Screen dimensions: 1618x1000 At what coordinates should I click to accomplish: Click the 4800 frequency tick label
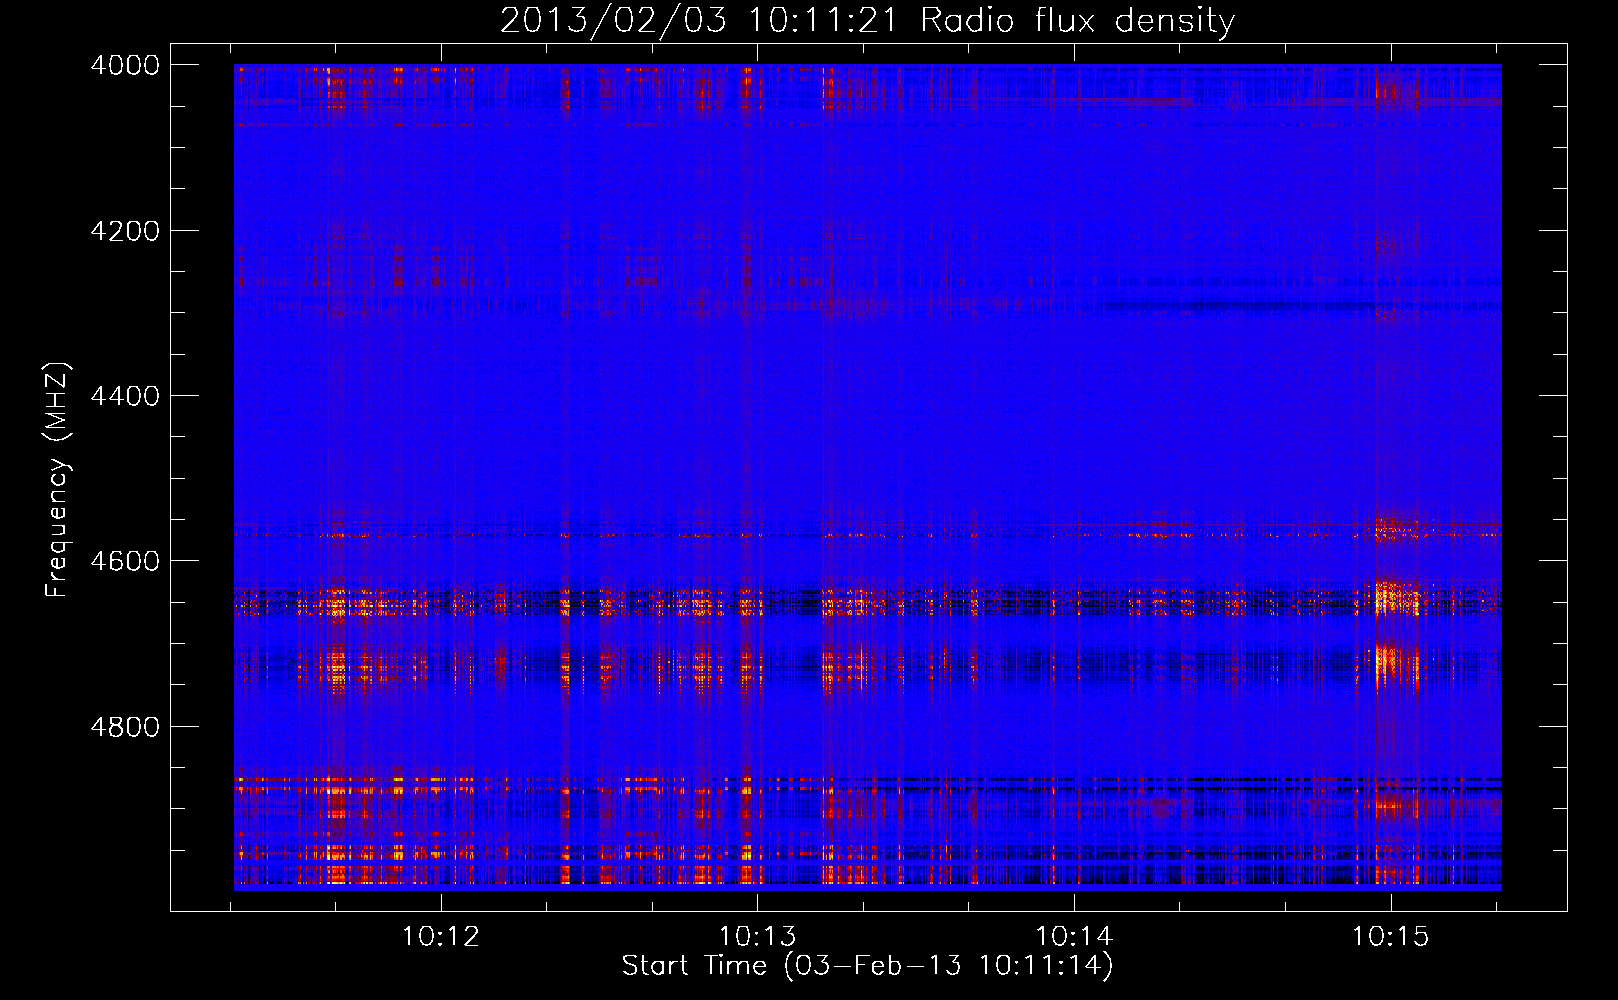point(125,727)
